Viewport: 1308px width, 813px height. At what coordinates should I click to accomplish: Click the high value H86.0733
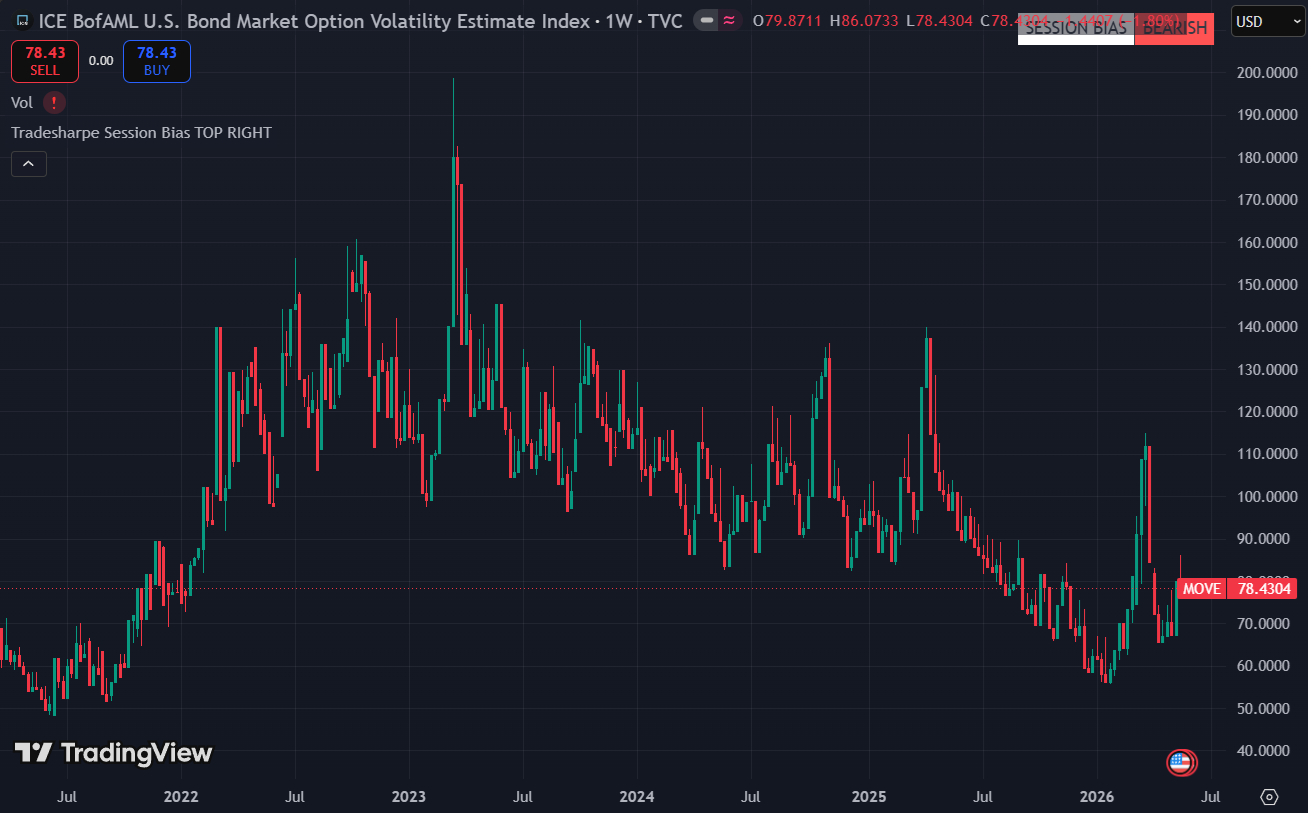pyautogui.click(x=865, y=20)
